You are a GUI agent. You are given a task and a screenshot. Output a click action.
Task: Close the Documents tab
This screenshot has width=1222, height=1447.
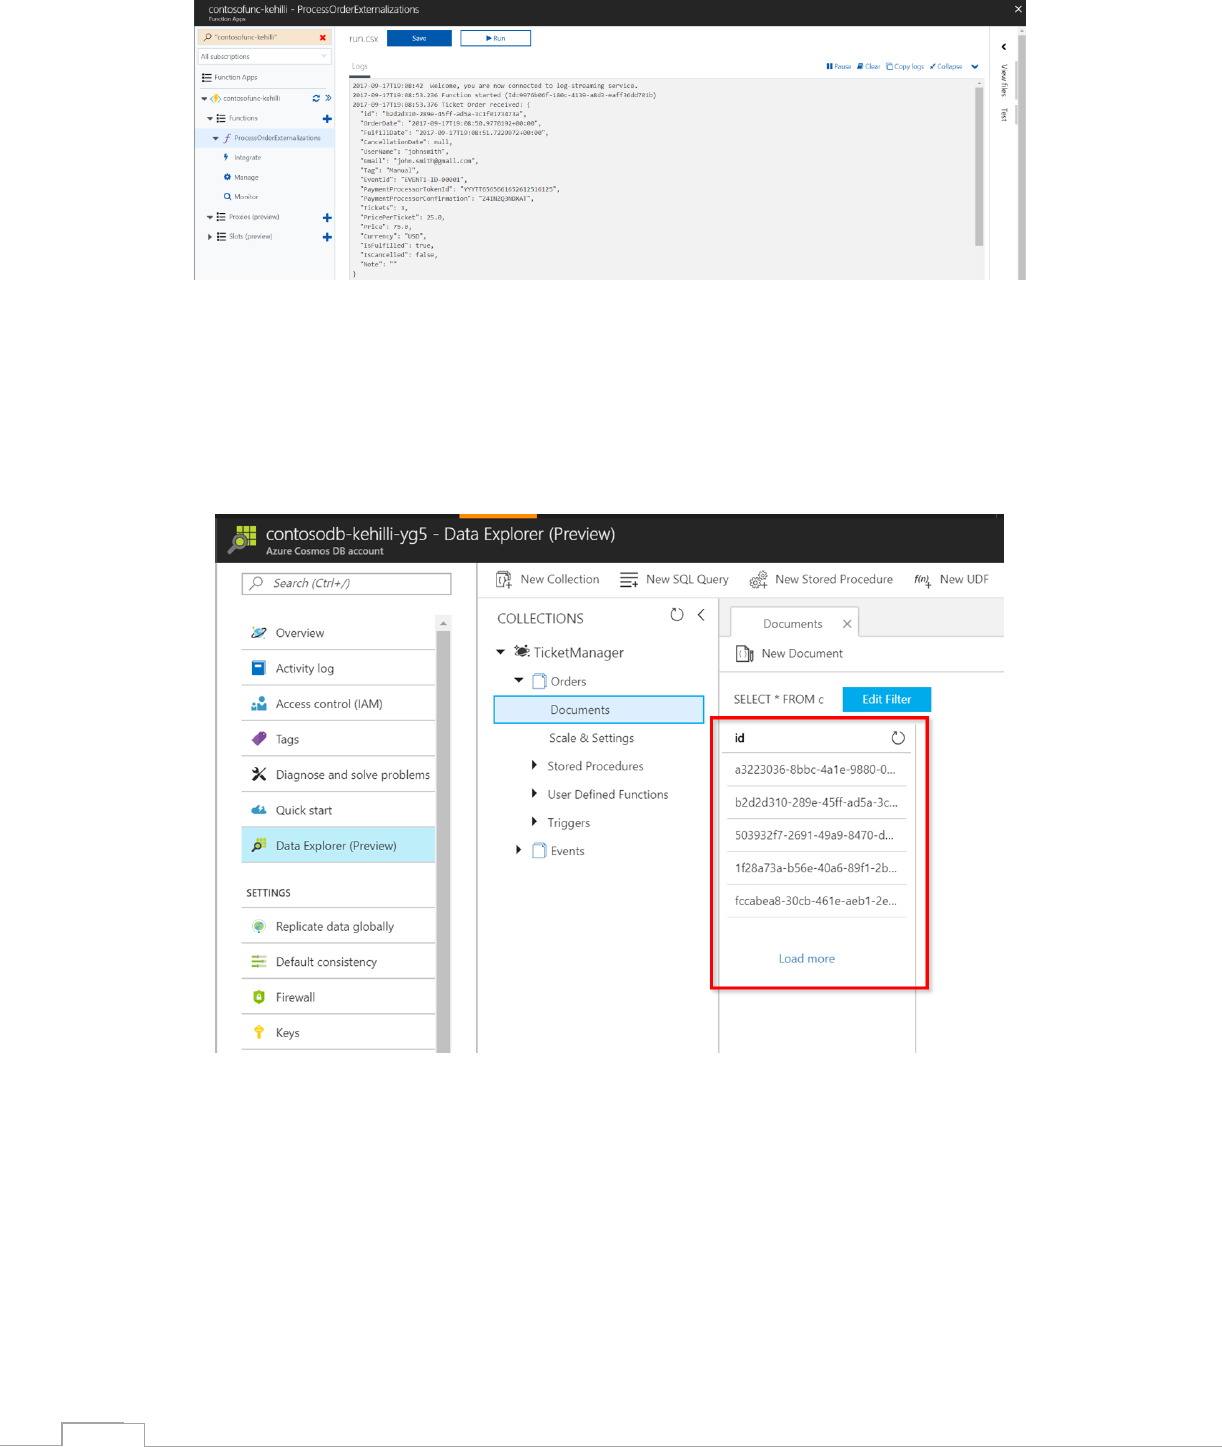pos(847,623)
